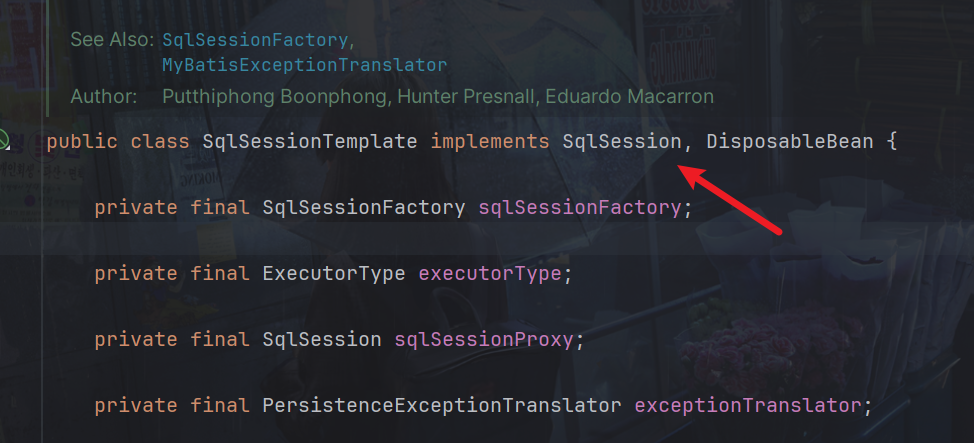Click the PersistenceExceptionTranslator type name
Image resolution: width=974 pixels, height=443 pixels.
click(442, 405)
